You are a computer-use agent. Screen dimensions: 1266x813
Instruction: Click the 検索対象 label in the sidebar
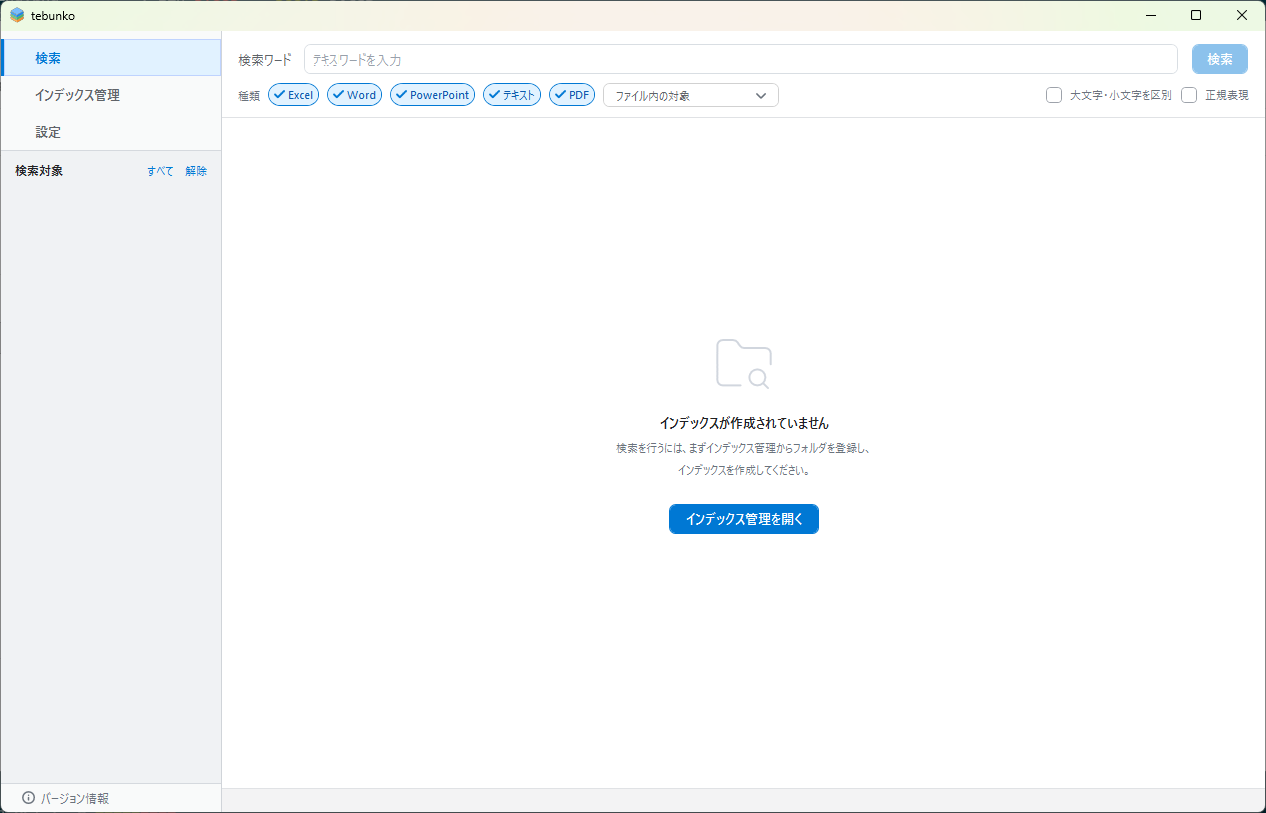pos(39,171)
